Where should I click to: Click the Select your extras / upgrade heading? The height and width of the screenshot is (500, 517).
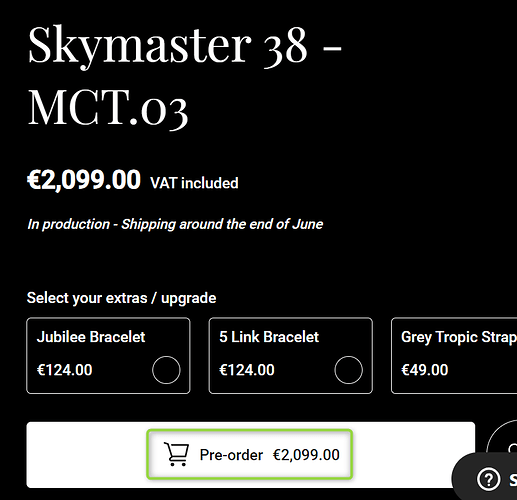[x=121, y=298]
